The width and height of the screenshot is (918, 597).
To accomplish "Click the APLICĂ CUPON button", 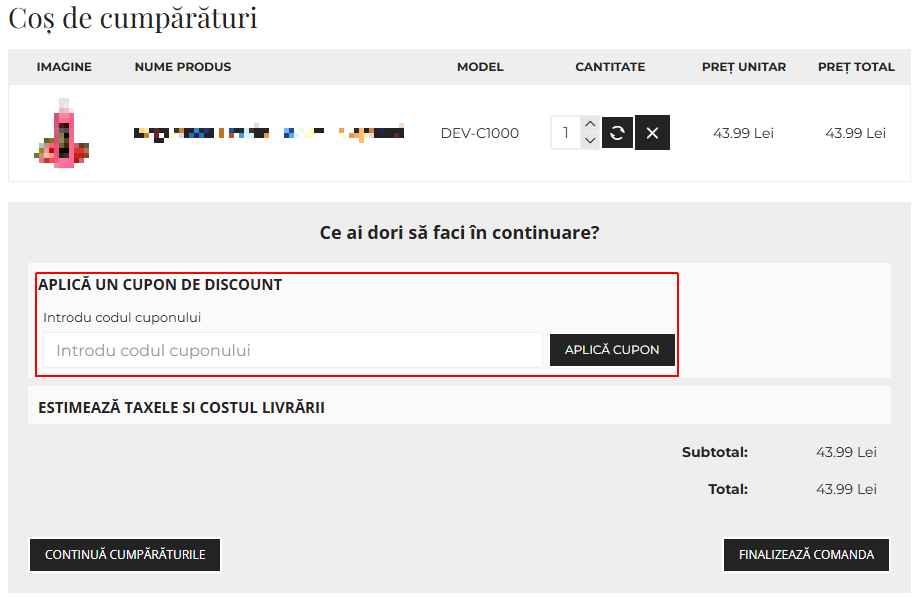I will pos(612,350).
